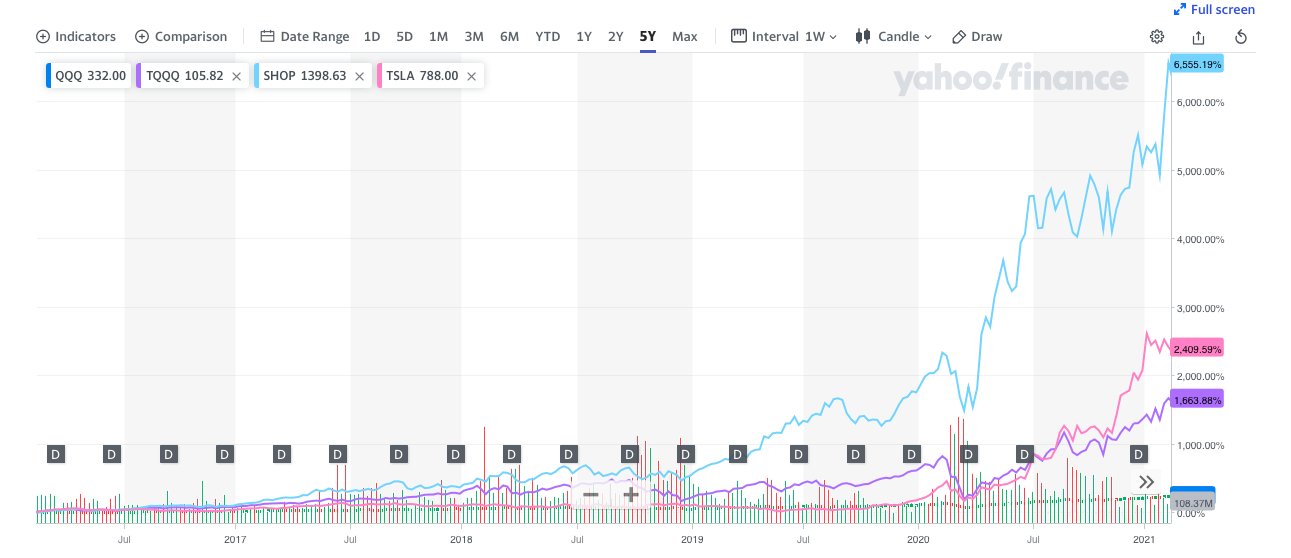Click the 5,000.00% axis label
The width and height of the screenshot is (1291, 558).
click(1200, 171)
